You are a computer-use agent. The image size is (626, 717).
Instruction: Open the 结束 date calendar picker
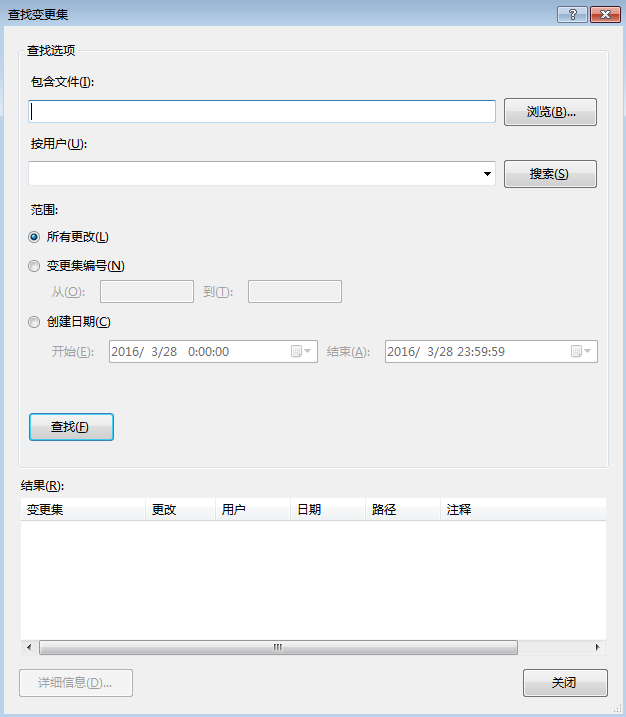(x=582, y=352)
